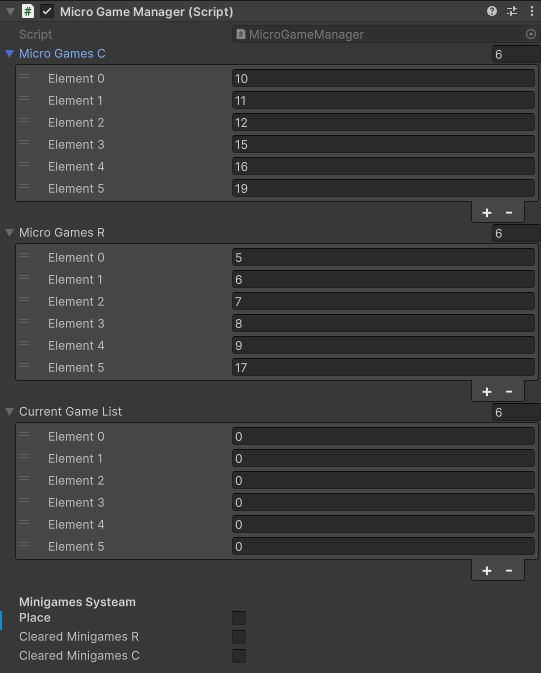Select the Micro Games C Element 5 value field
This screenshot has width=541, height=673.
tap(383, 189)
